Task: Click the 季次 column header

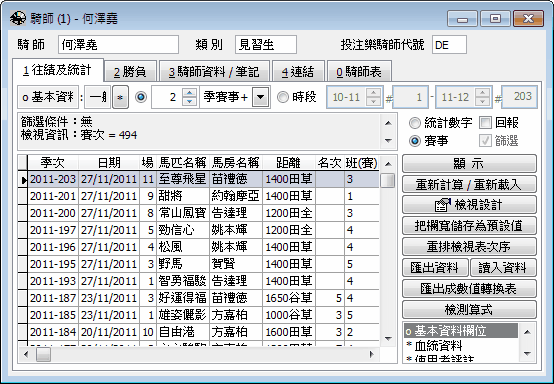Action: click(x=53, y=163)
